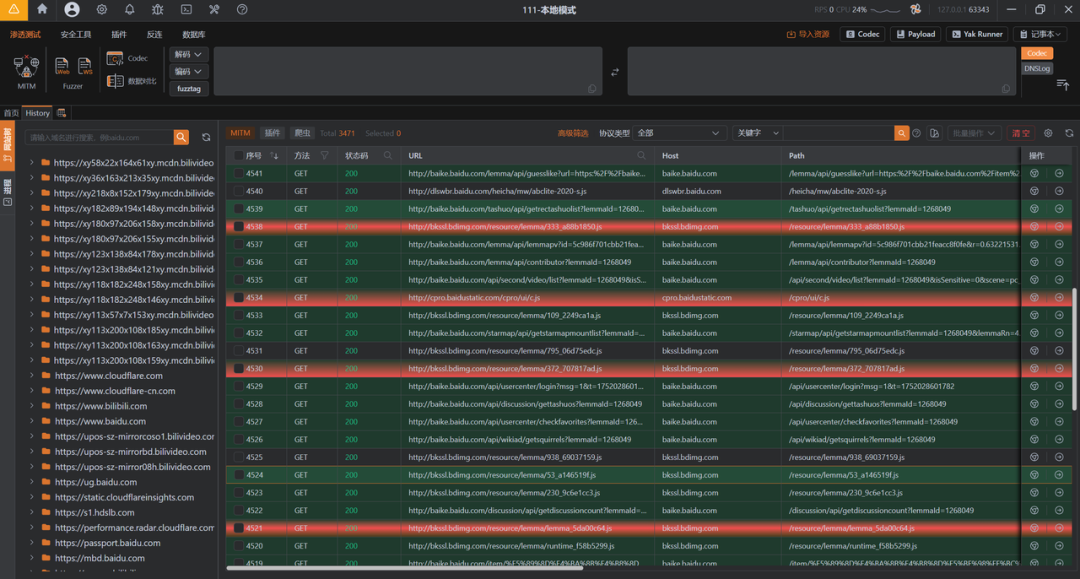Screen dimensions: 1080x579
Task: Click the fuzztag button
Action: (x=189, y=89)
